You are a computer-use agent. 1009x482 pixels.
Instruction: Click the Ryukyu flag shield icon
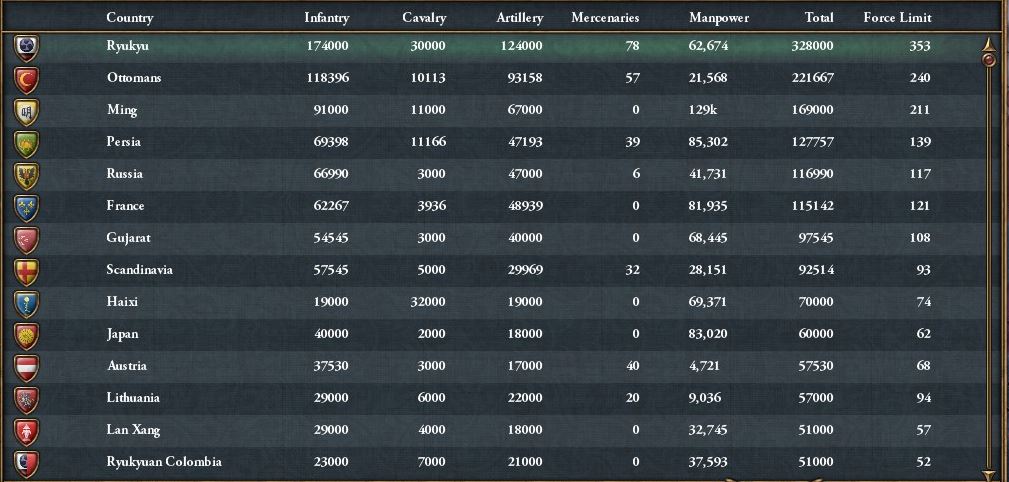pos(27,47)
